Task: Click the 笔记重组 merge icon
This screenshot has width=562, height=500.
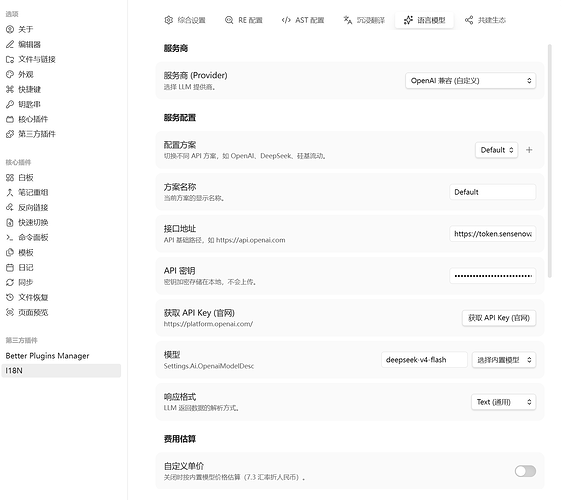Action: pyautogui.click(x=10, y=192)
